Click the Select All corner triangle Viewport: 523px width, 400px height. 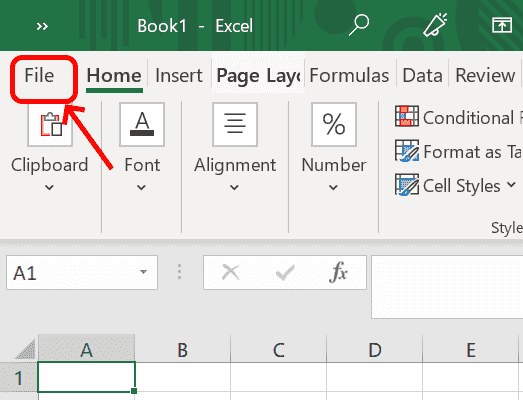26,350
